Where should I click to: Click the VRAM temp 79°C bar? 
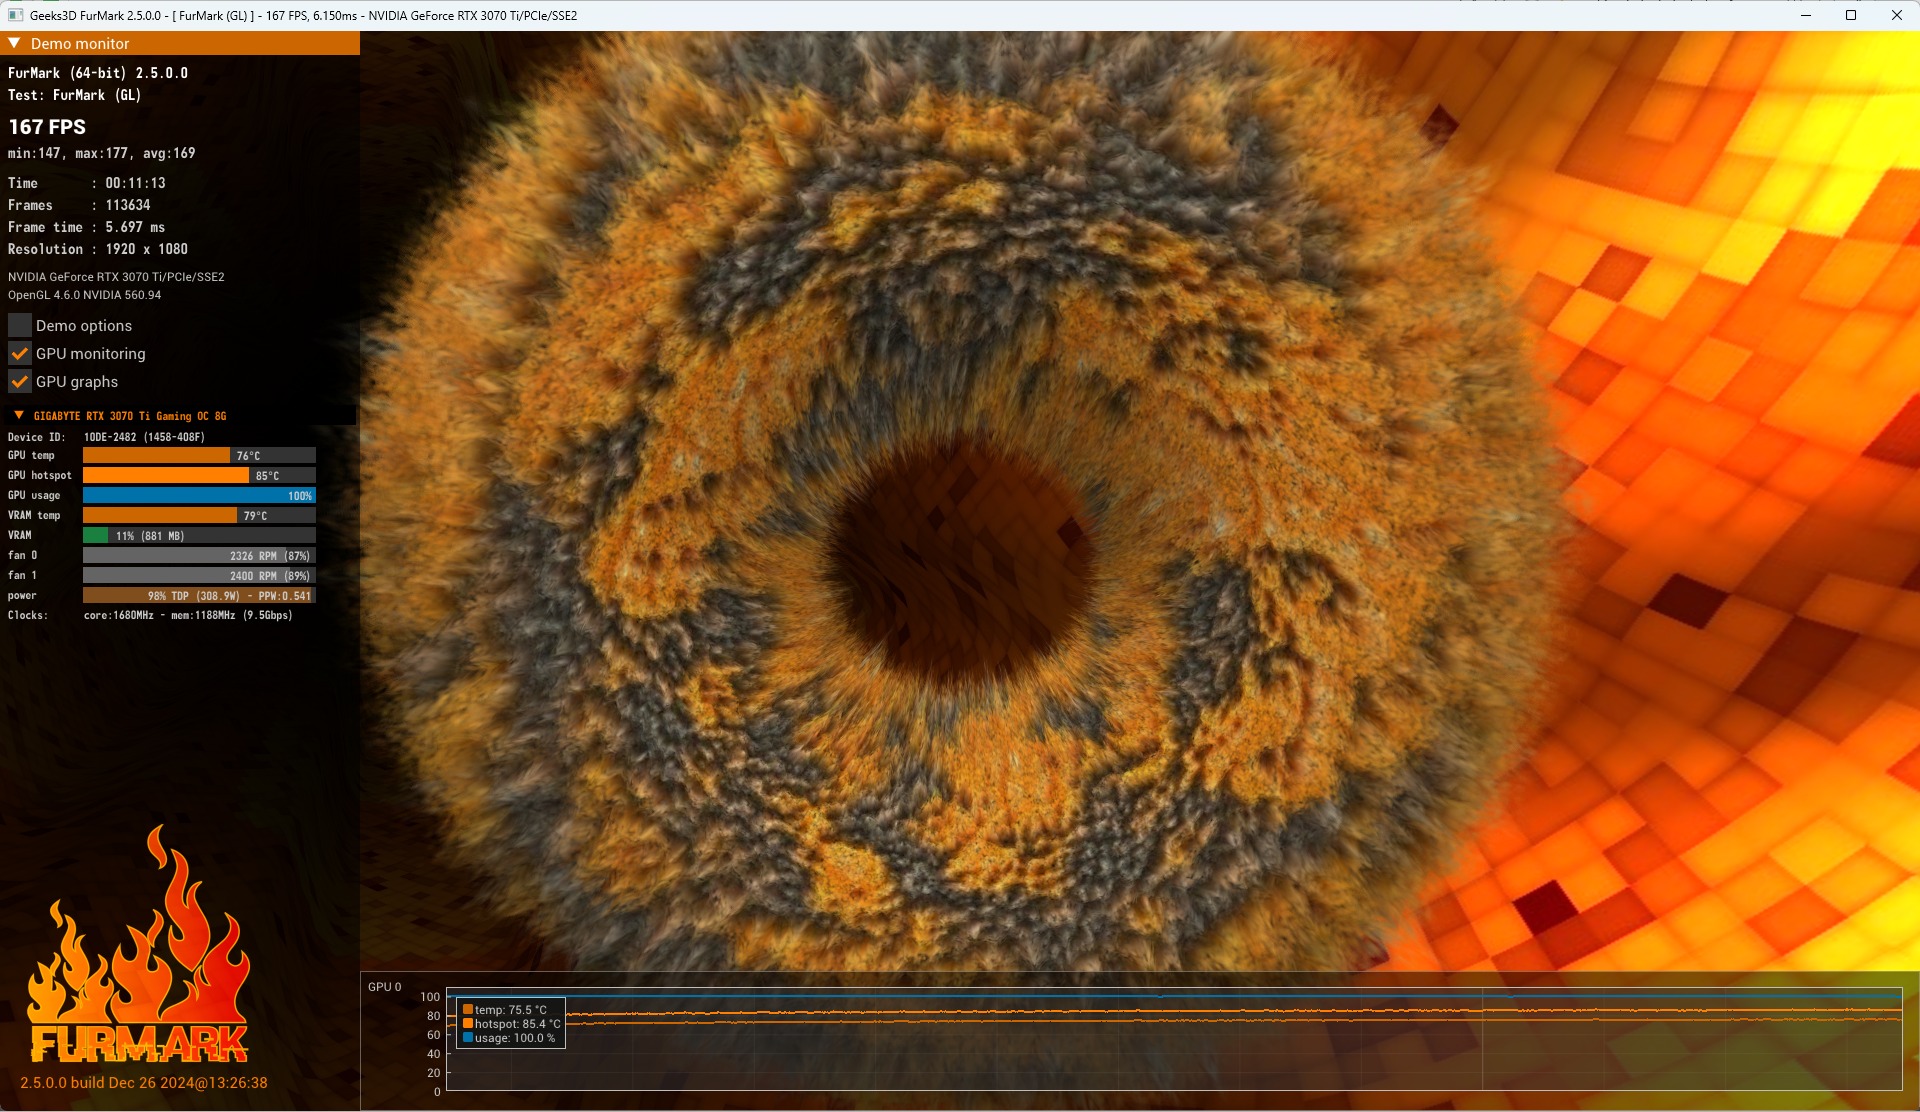pos(199,515)
